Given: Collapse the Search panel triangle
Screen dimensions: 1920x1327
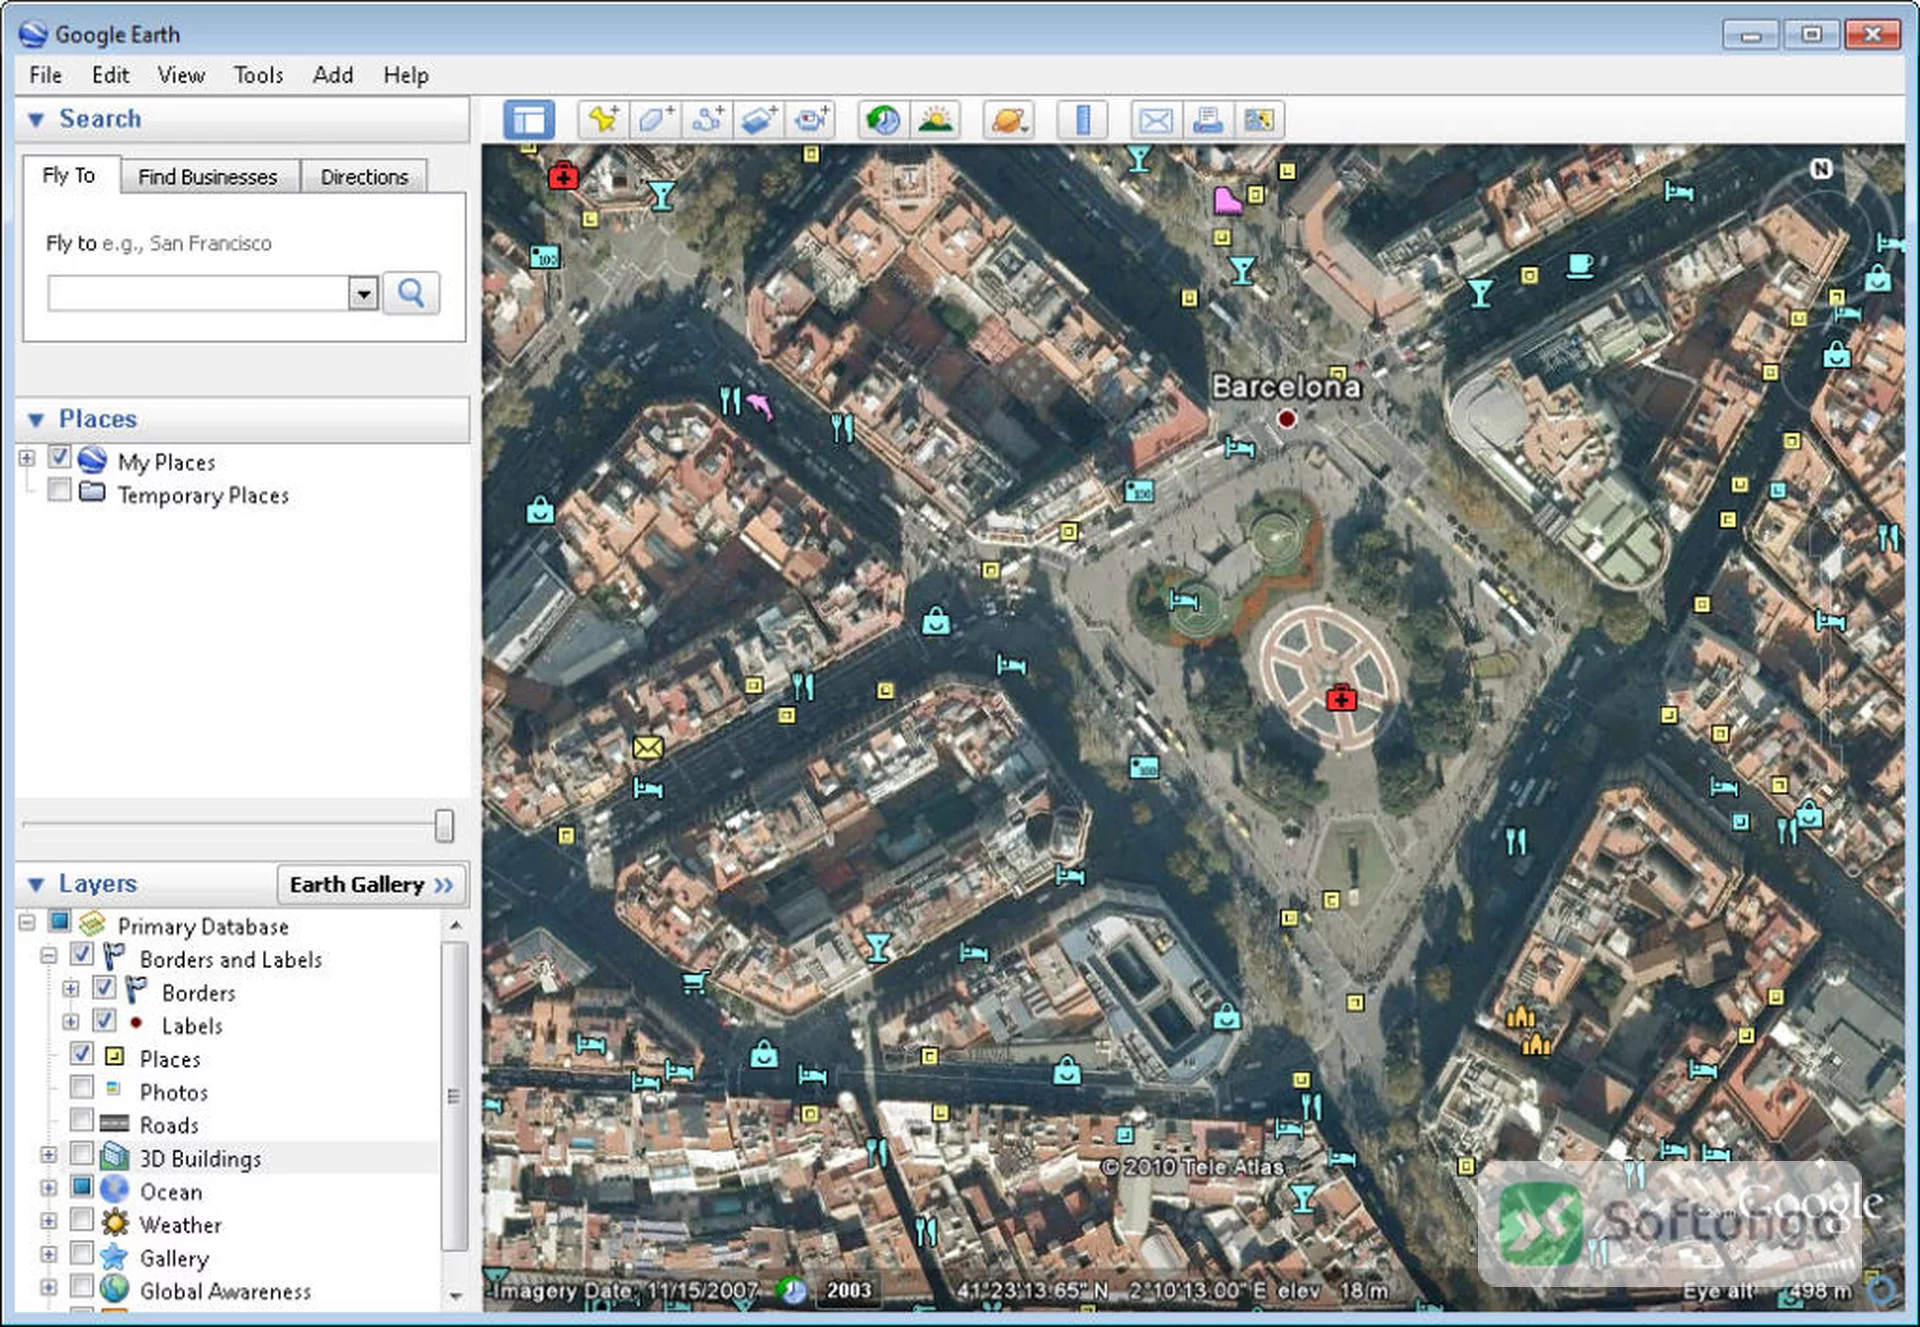Looking at the screenshot, I should tap(36, 119).
